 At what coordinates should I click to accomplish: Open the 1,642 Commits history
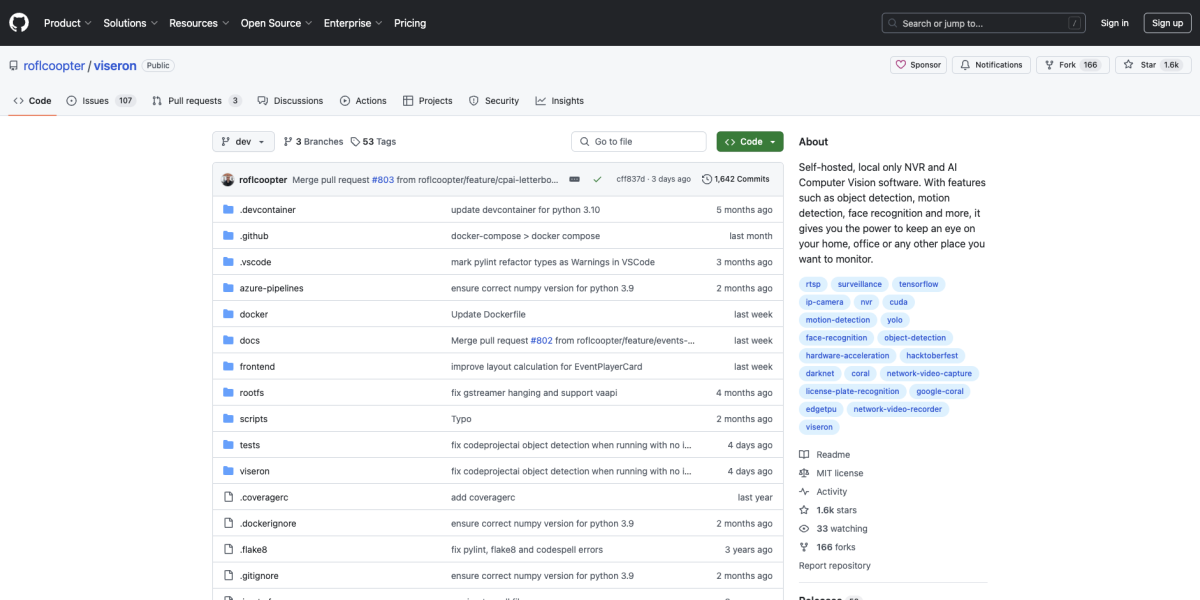pos(736,179)
